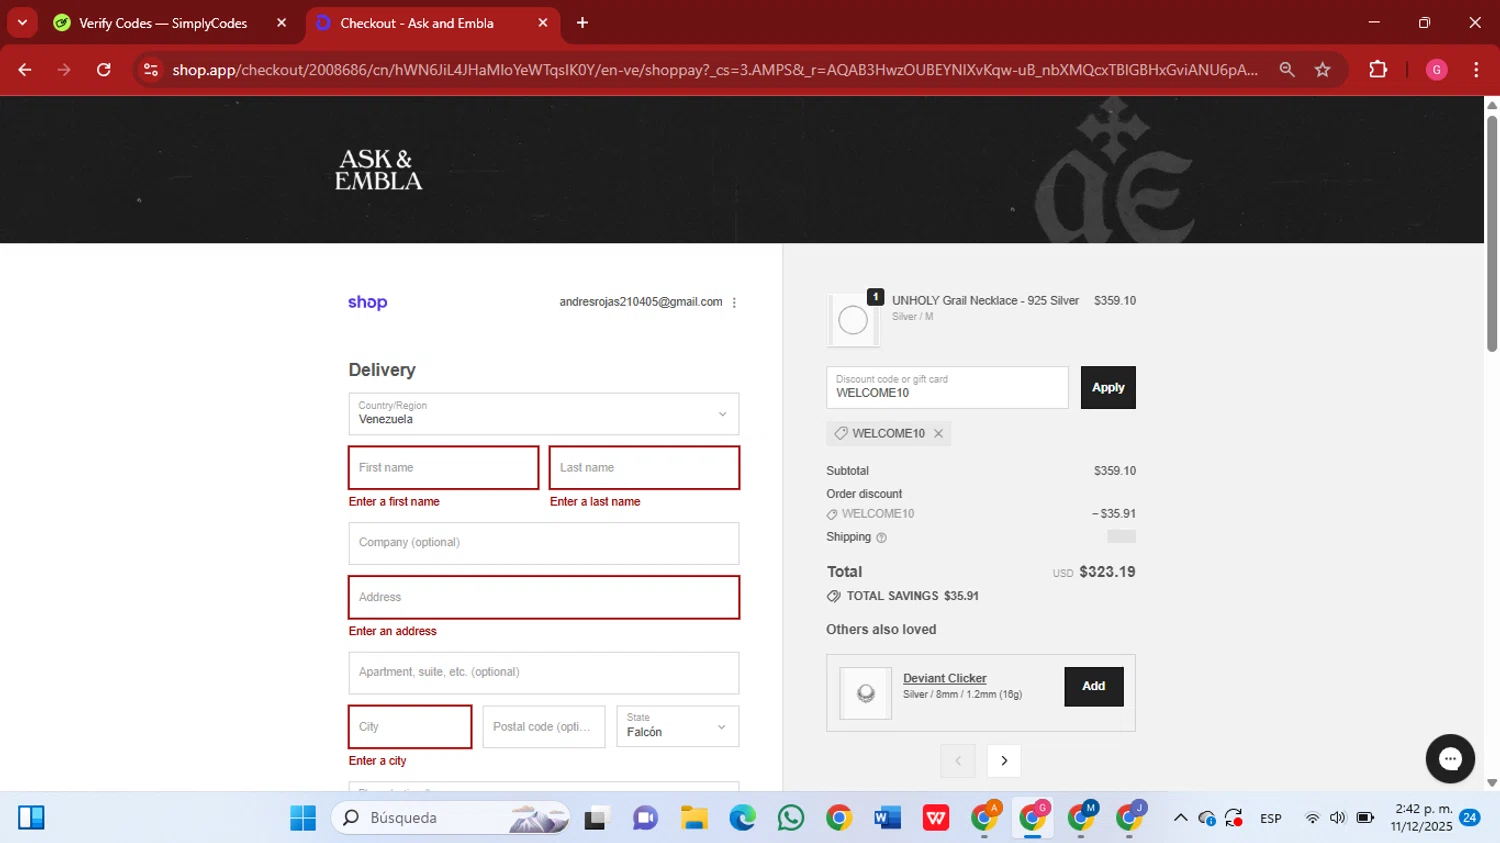Open File Explorer from taskbar
The width and height of the screenshot is (1500, 843).
click(694, 818)
